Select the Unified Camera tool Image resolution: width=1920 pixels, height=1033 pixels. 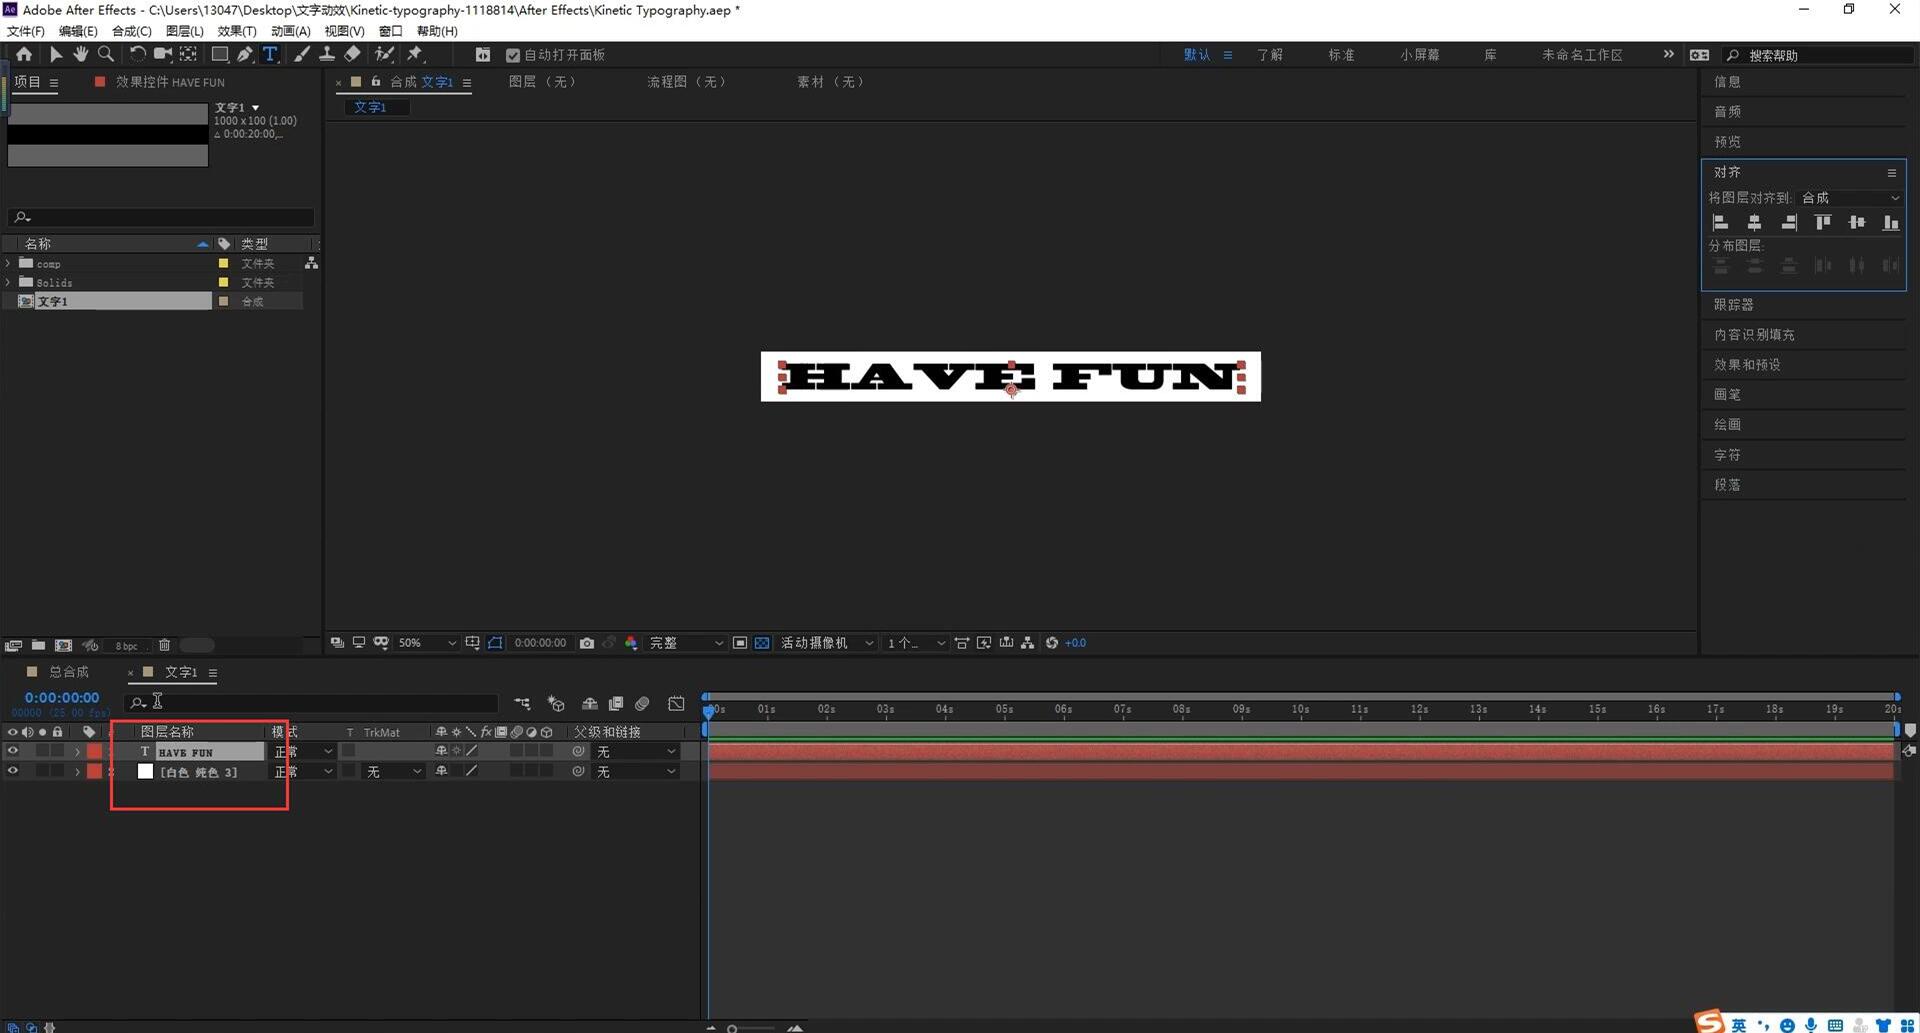click(162, 54)
